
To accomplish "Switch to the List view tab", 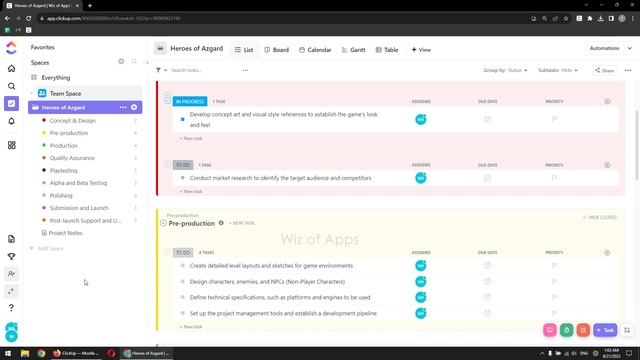I will coord(244,50).
